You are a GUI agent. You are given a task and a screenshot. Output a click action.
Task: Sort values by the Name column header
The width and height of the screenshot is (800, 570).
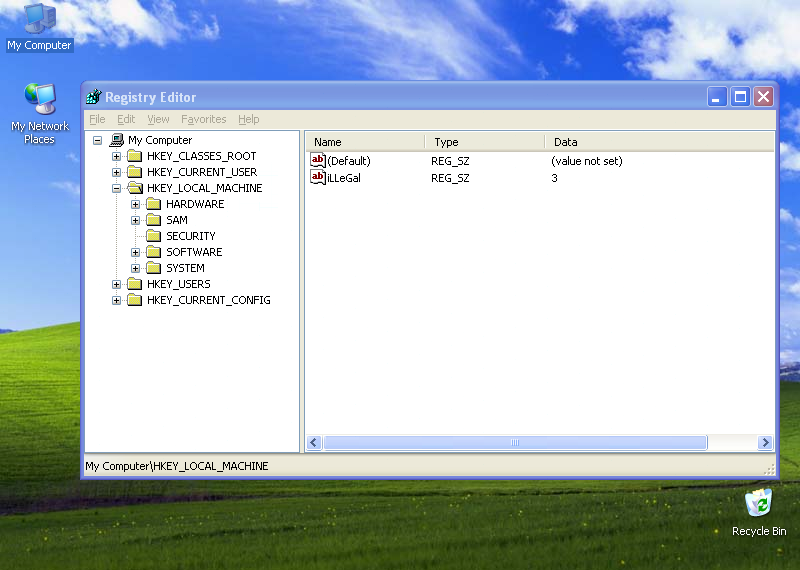[365, 142]
